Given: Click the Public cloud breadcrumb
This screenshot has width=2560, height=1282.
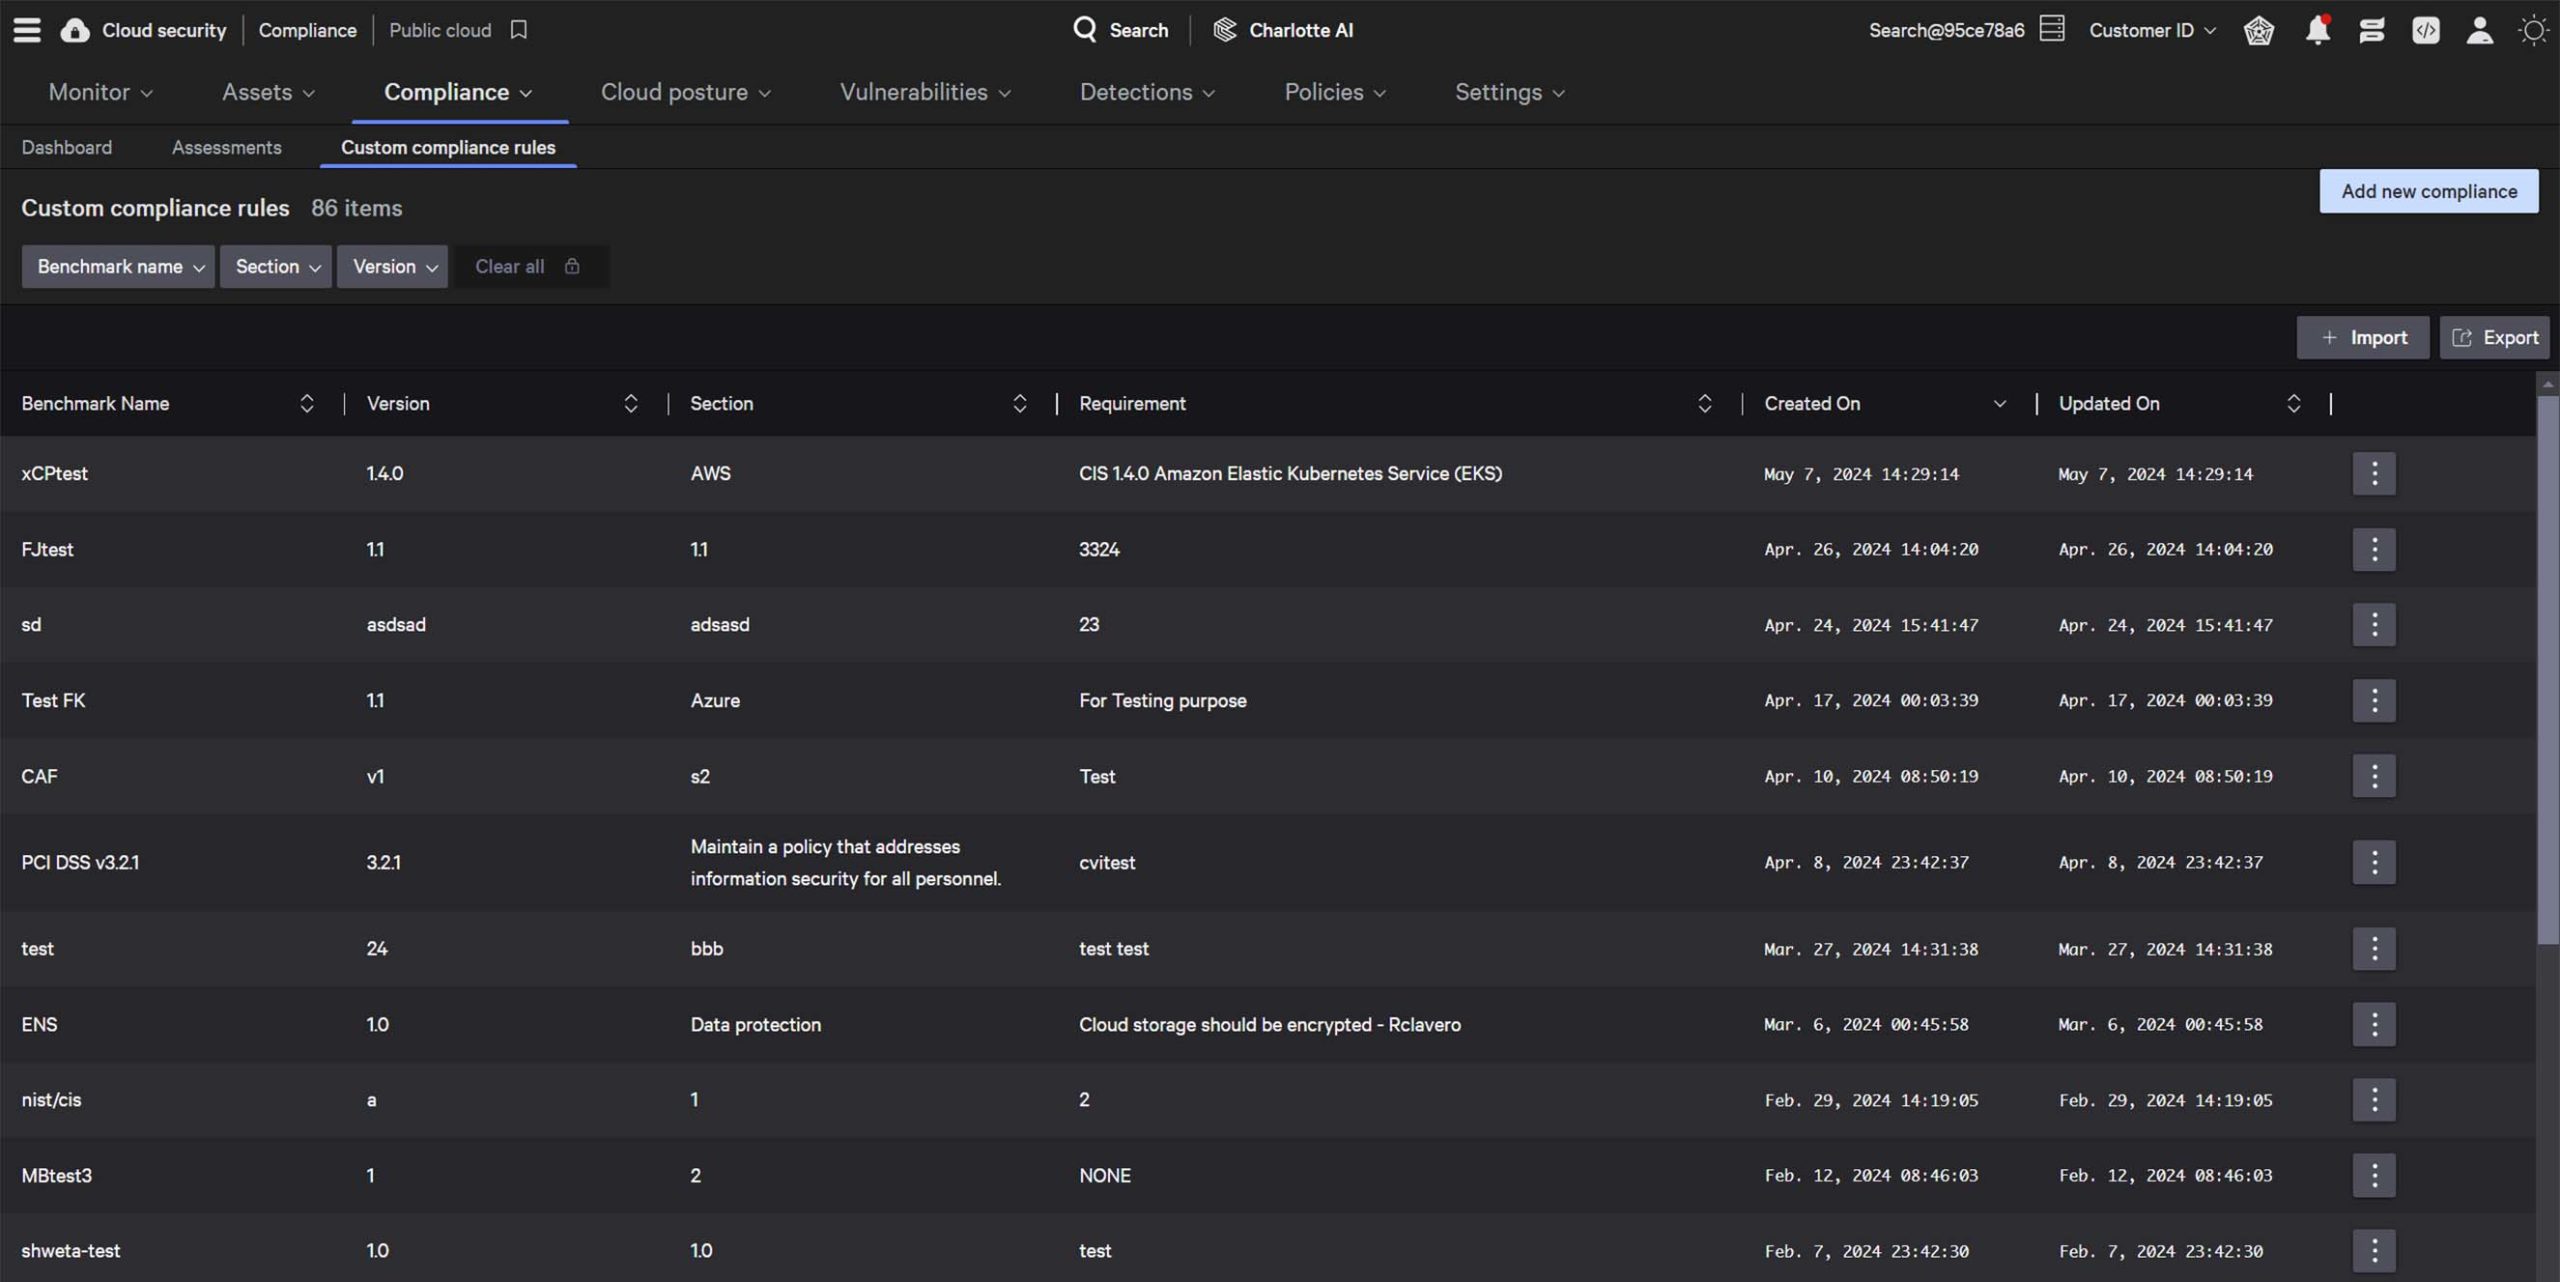Looking at the screenshot, I should [440, 30].
